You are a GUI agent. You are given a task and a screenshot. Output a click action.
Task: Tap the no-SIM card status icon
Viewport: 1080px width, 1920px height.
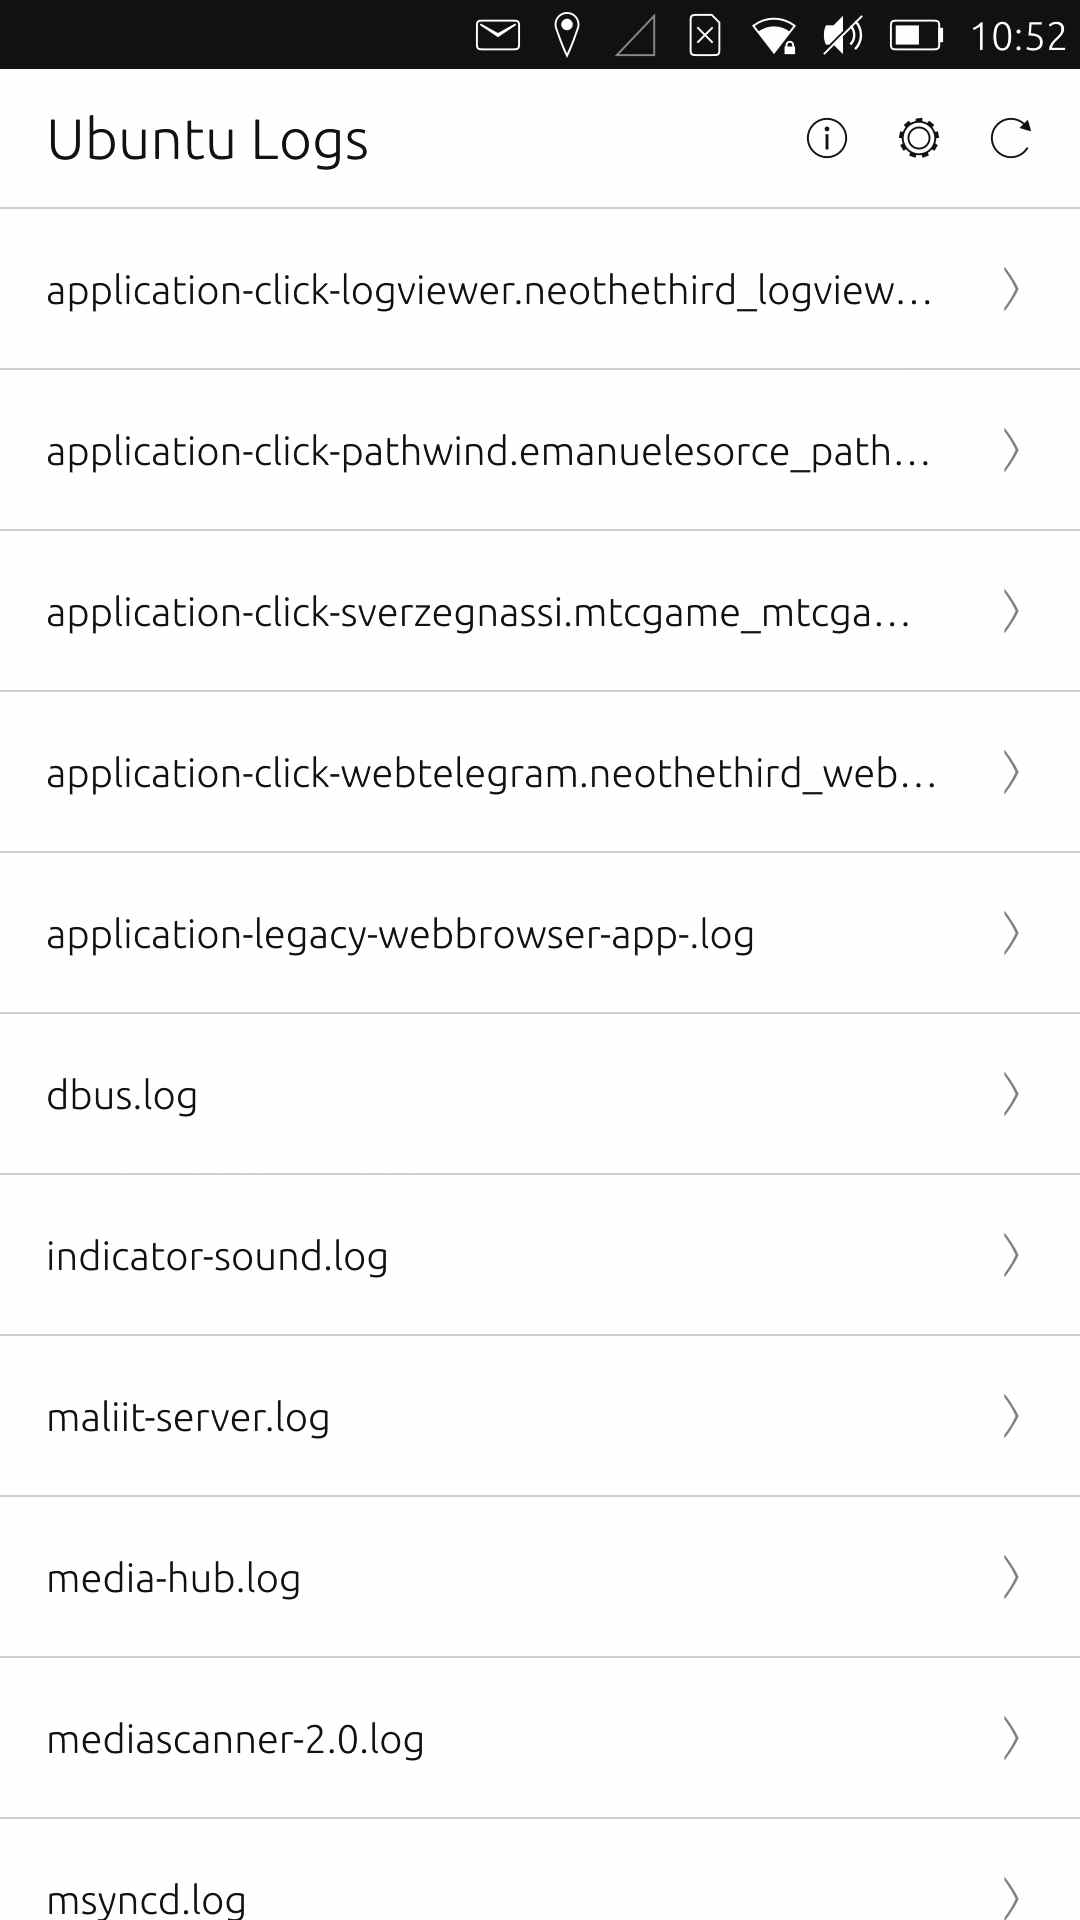point(705,36)
